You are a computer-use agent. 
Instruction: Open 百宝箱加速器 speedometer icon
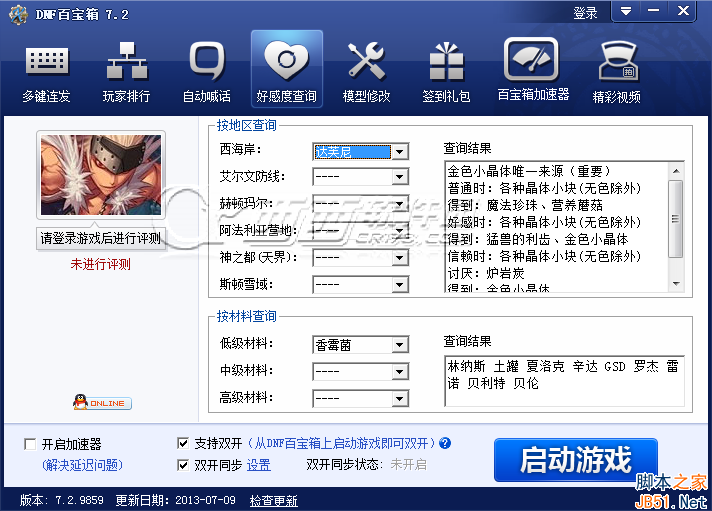click(533, 70)
